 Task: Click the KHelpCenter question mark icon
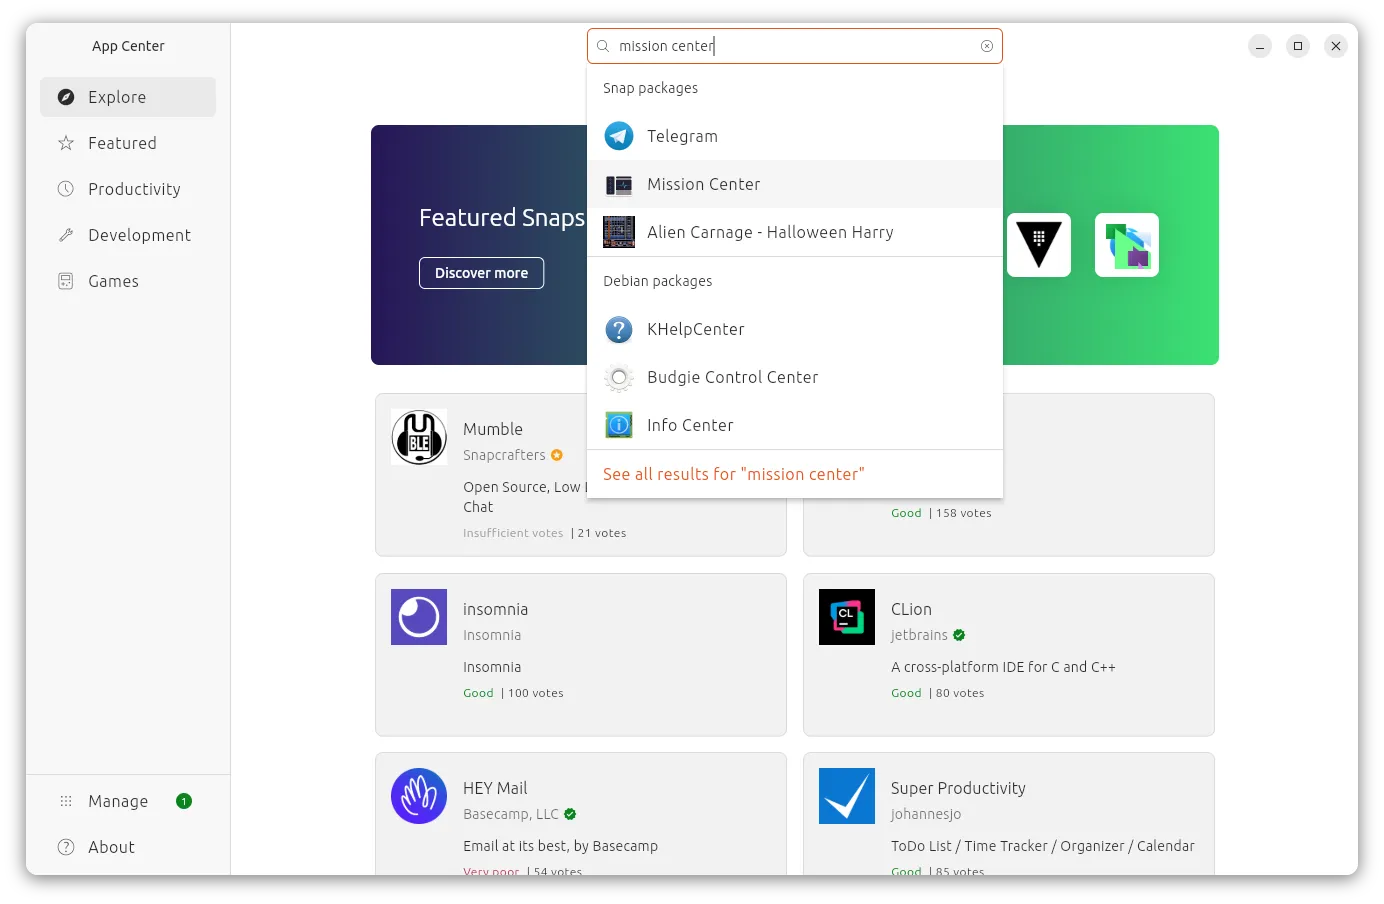[619, 329]
